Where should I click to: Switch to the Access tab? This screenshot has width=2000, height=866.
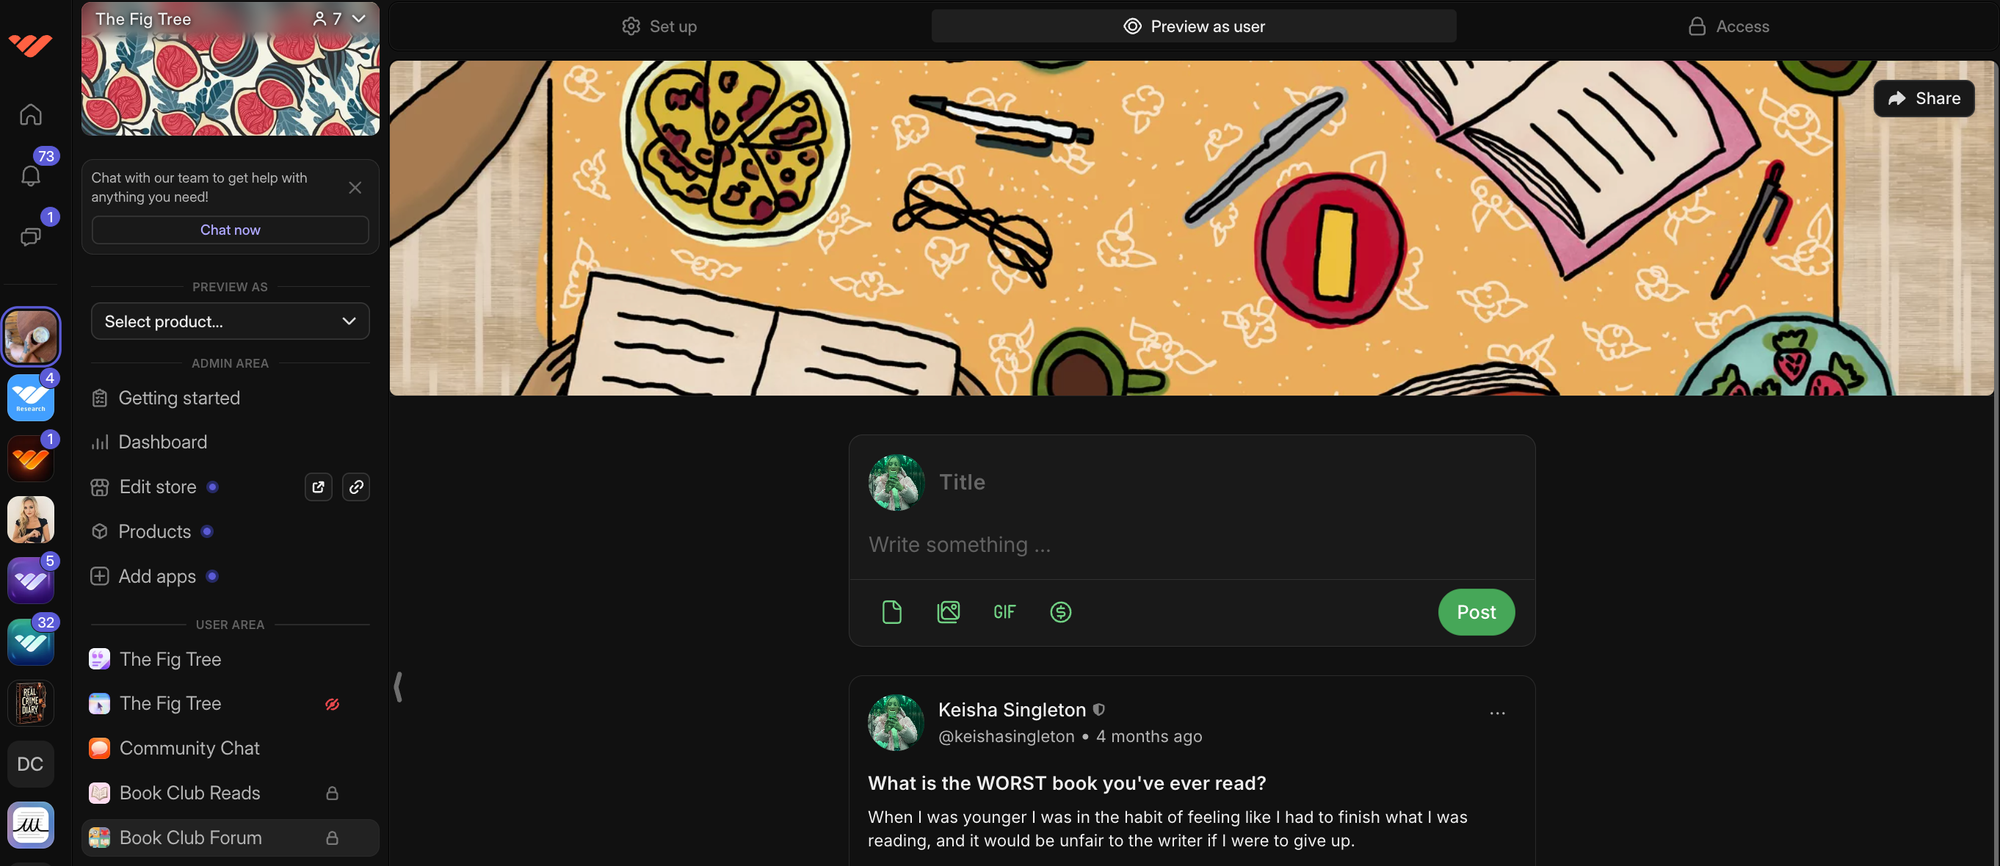click(x=1729, y=26)
